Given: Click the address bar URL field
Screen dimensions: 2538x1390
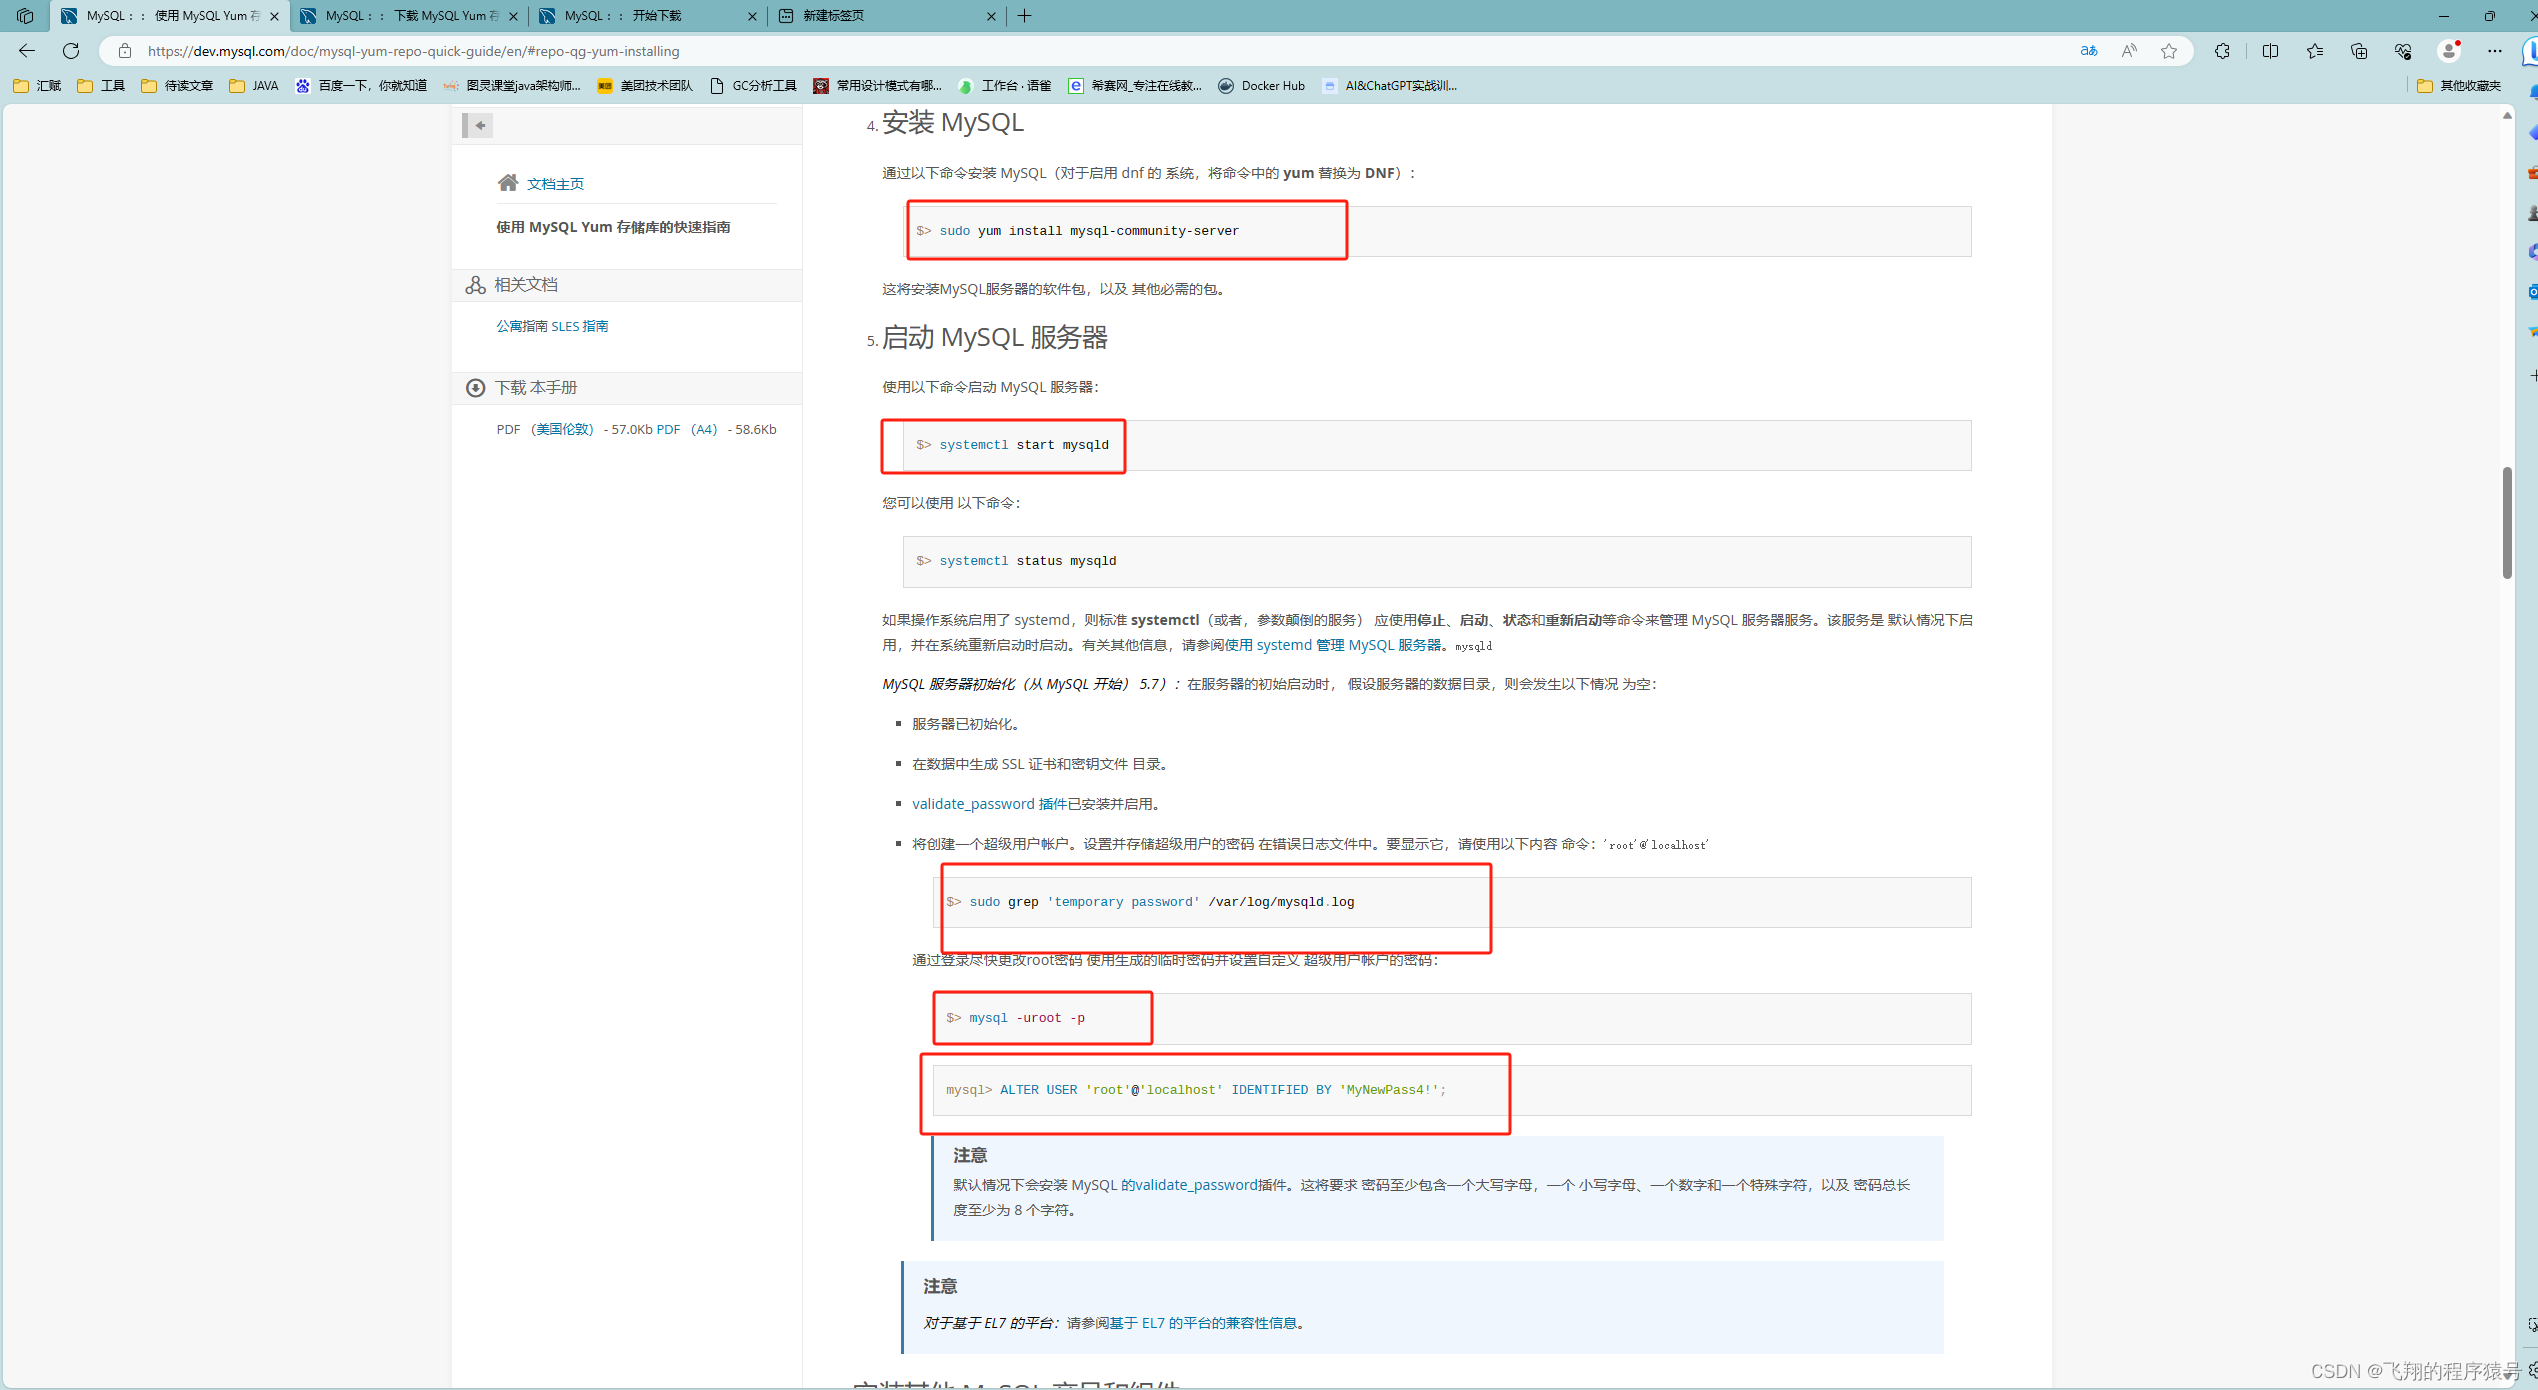Looking at the screenshot, I should coord(1100,51).
